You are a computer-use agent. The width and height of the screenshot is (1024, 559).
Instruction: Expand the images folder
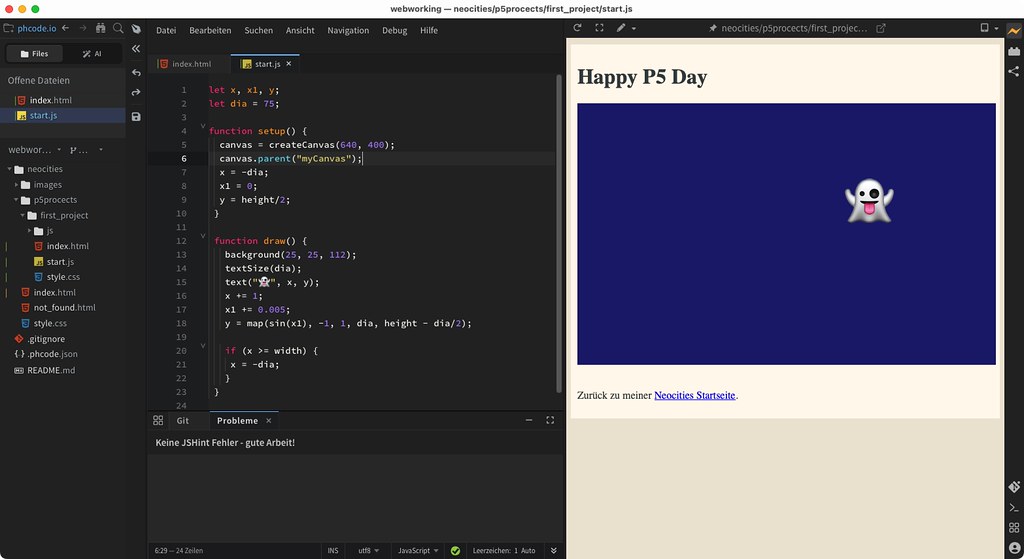[16, 185]
